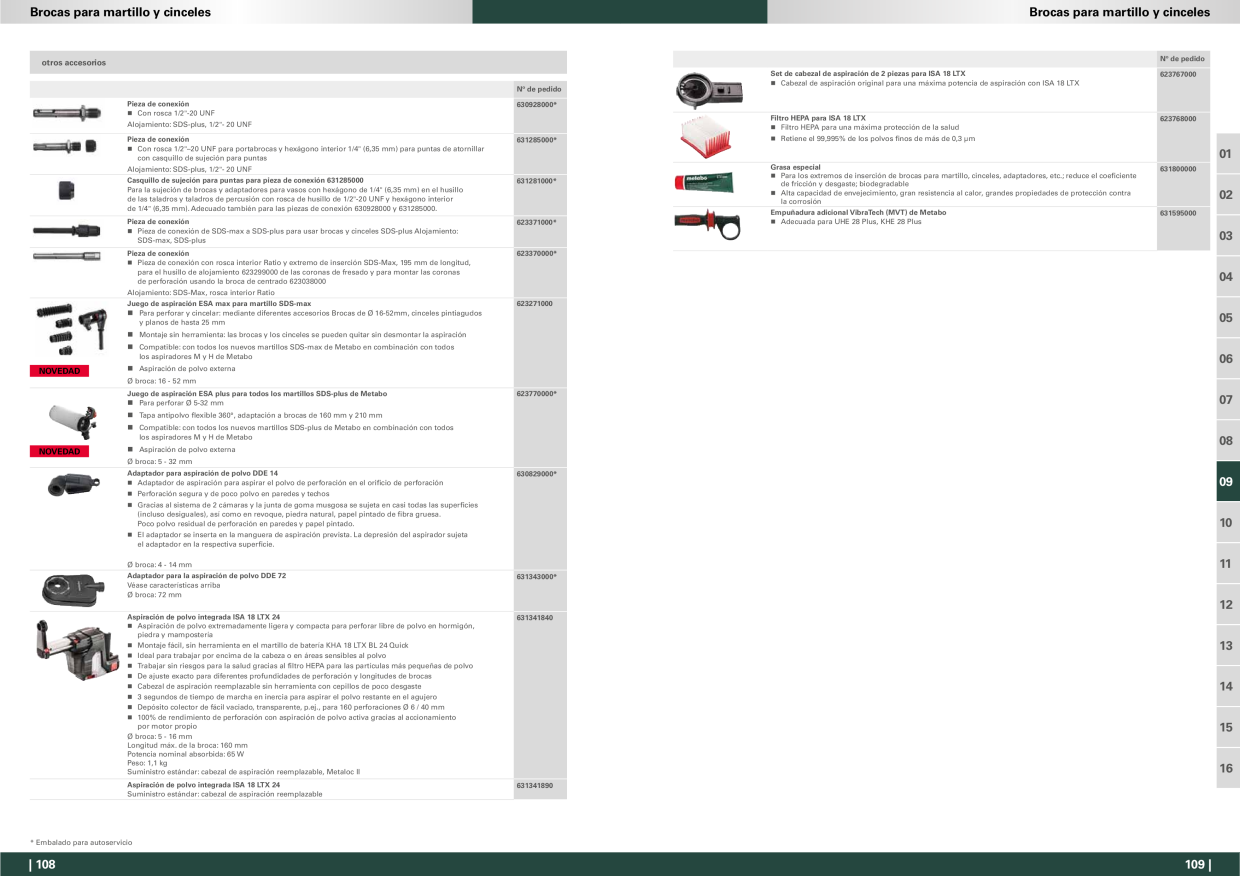This screenshot has width=1240, height=876.
Task: Click the NOVEDAD badge beside ESA max set
Action: [x=59, y=371]
